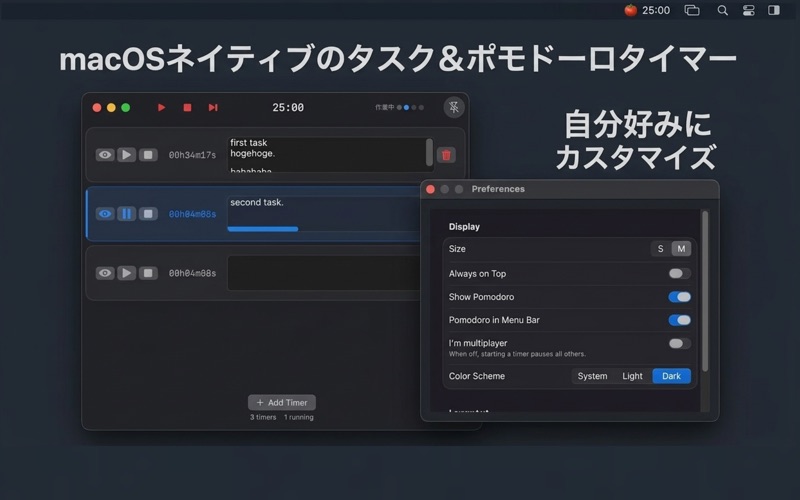800x500 pixels.
Task: Select size M in Preferences
Action: pyautogui.click(x=681, y=249)
